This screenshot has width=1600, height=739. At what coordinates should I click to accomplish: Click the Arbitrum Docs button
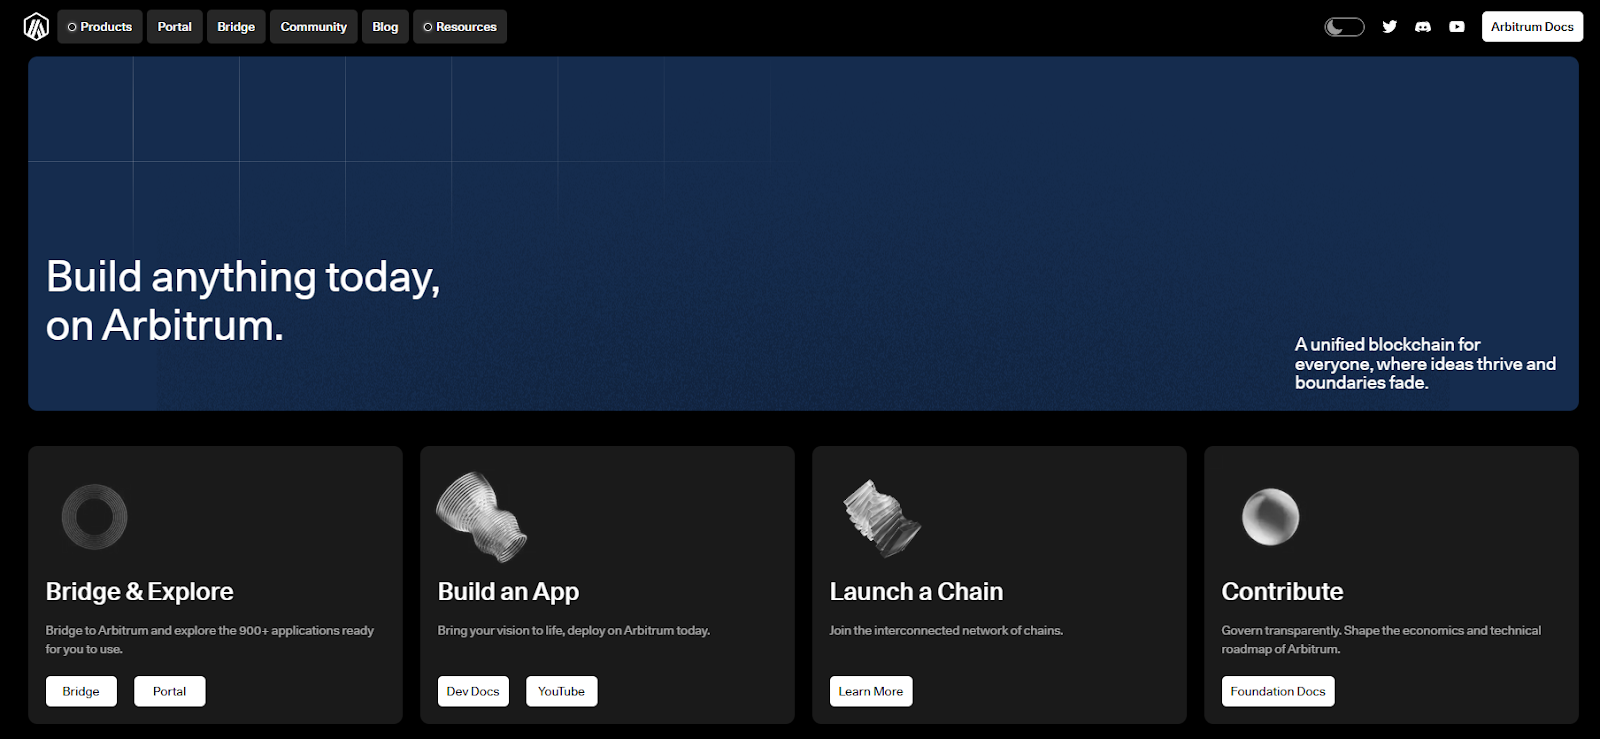pyautogui.click(x=1532, y=27)
